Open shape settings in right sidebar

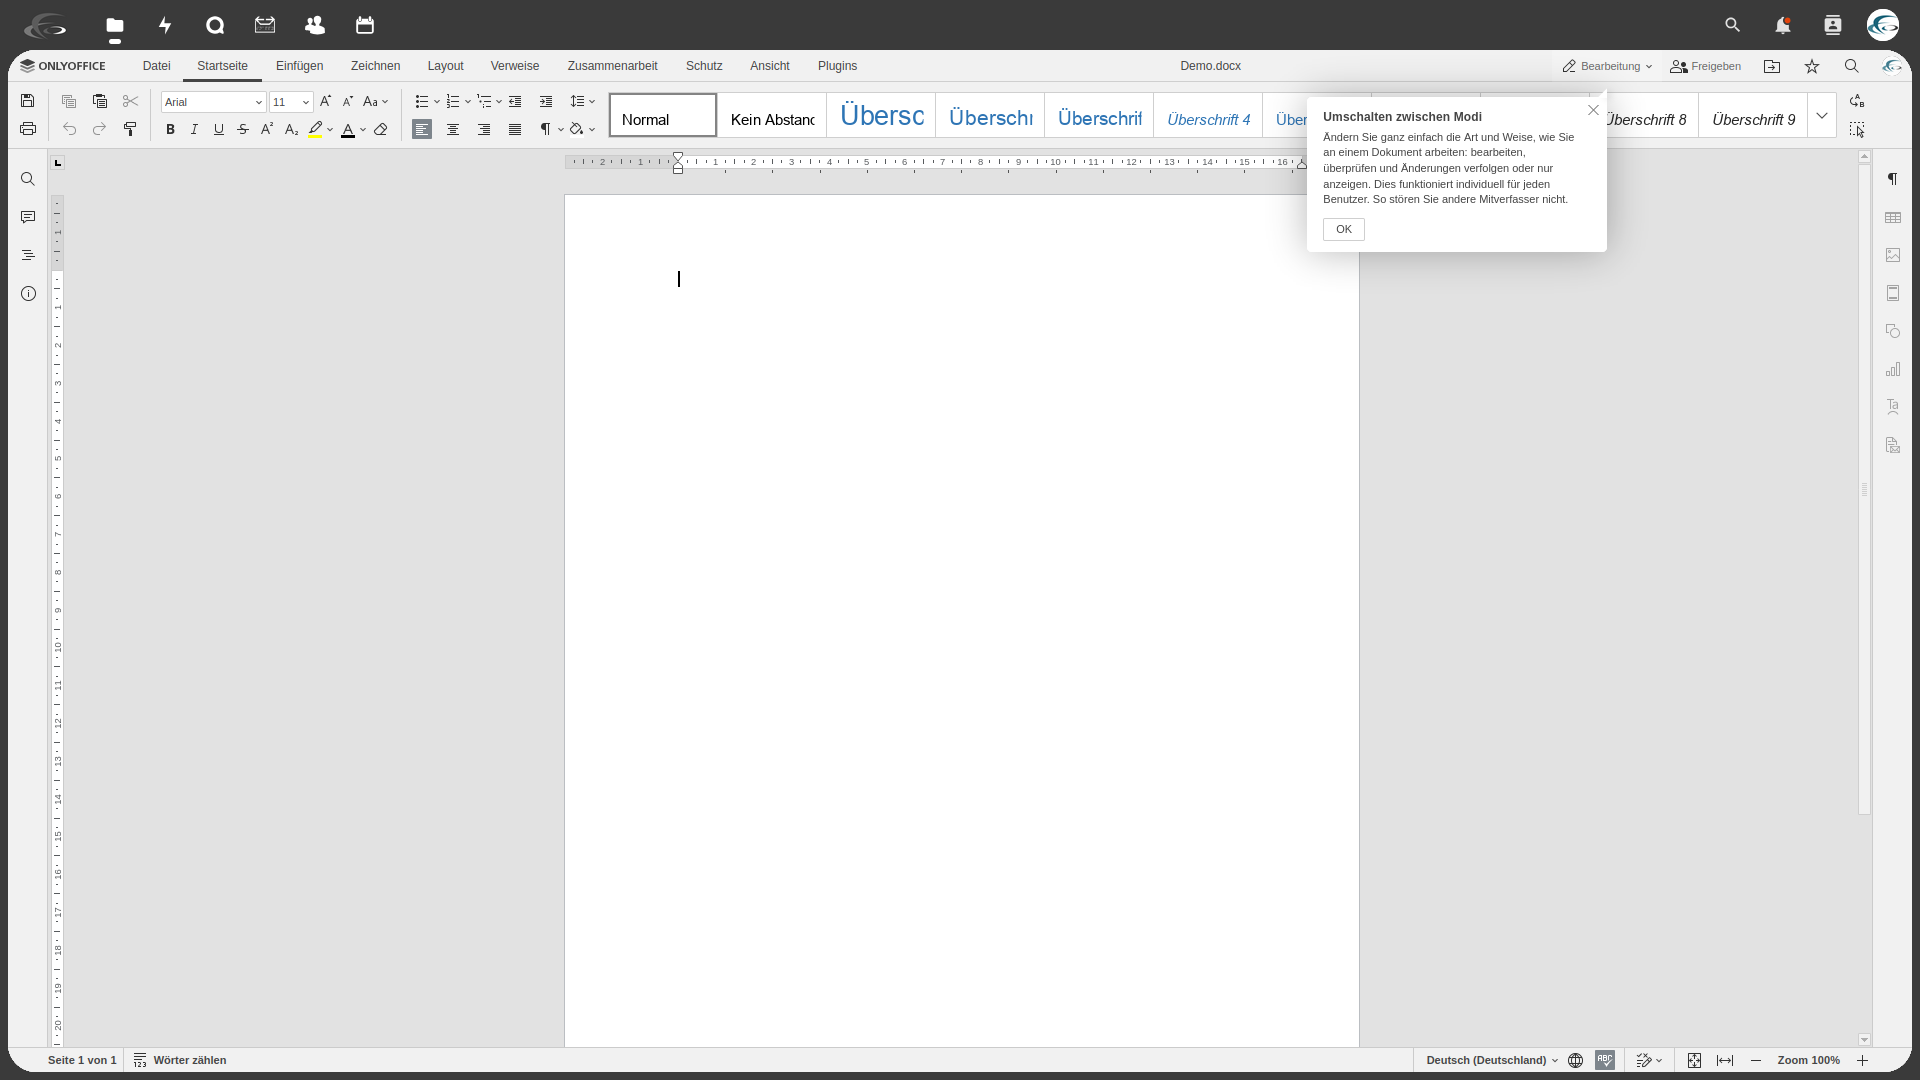point(1893,331)
